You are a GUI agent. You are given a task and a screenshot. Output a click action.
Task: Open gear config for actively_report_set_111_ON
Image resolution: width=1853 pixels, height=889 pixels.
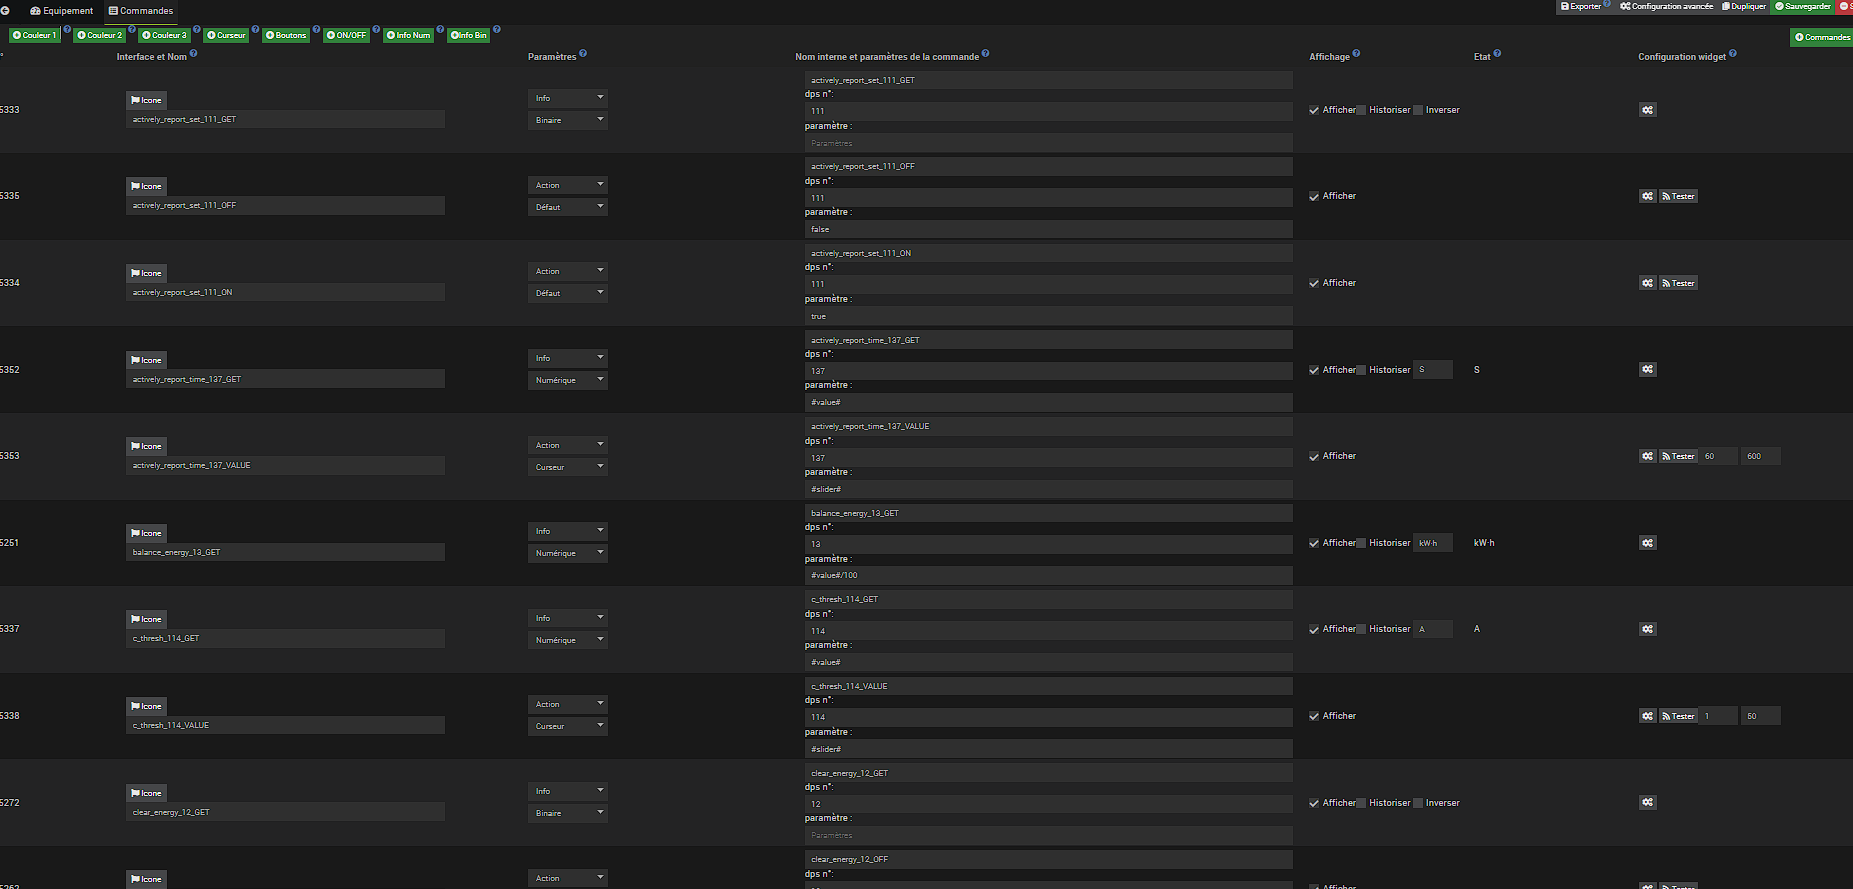pyautogui.click(x=1647, y=283)
